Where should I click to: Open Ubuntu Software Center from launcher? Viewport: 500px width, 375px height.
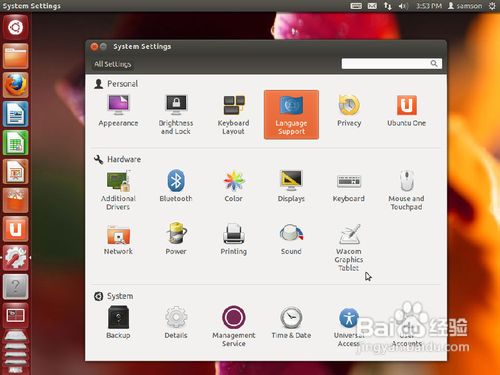[15, 200]
